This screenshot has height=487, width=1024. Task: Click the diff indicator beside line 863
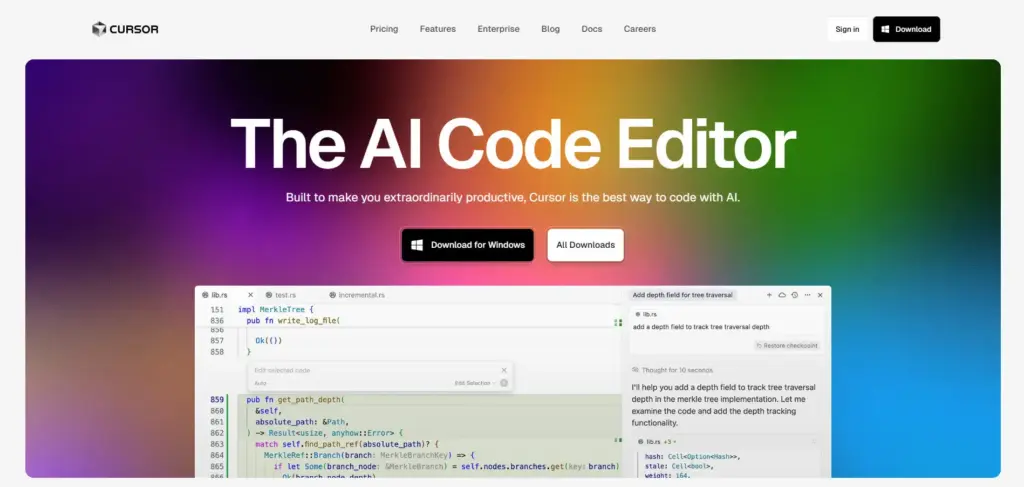coord(617,440)
